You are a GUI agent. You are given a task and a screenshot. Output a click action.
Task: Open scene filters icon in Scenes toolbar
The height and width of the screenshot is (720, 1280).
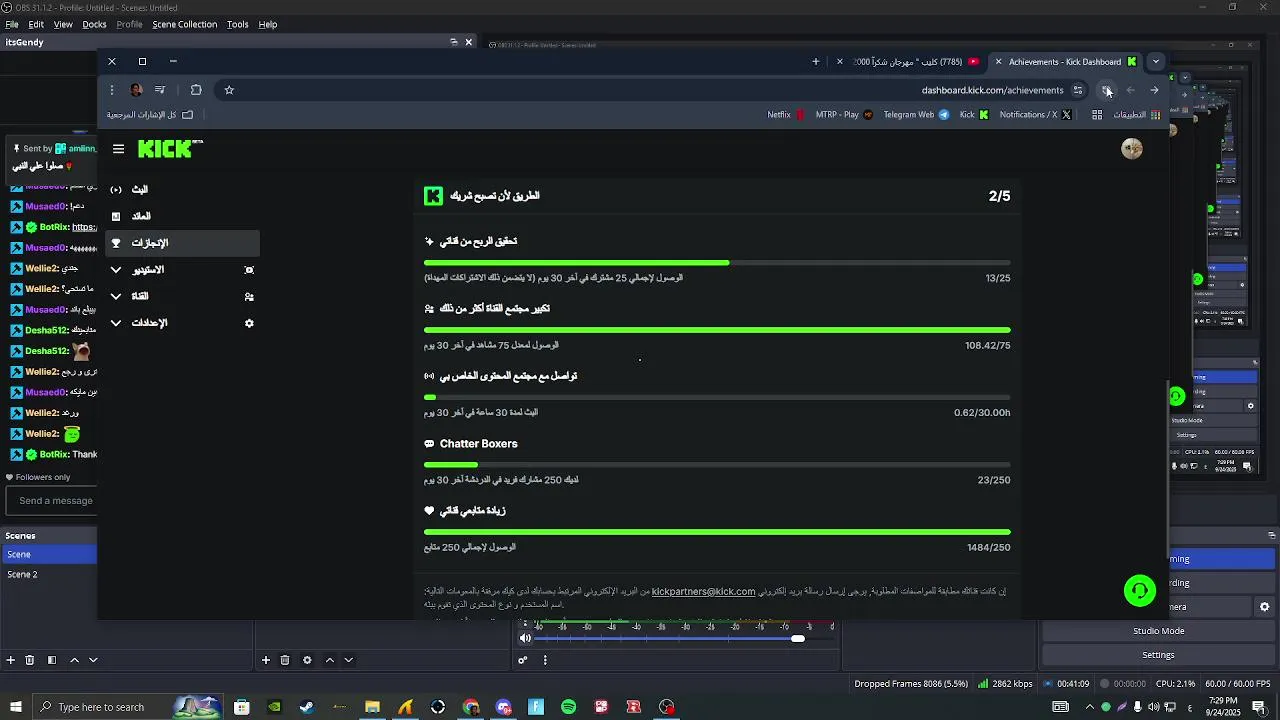pos(52,660)
